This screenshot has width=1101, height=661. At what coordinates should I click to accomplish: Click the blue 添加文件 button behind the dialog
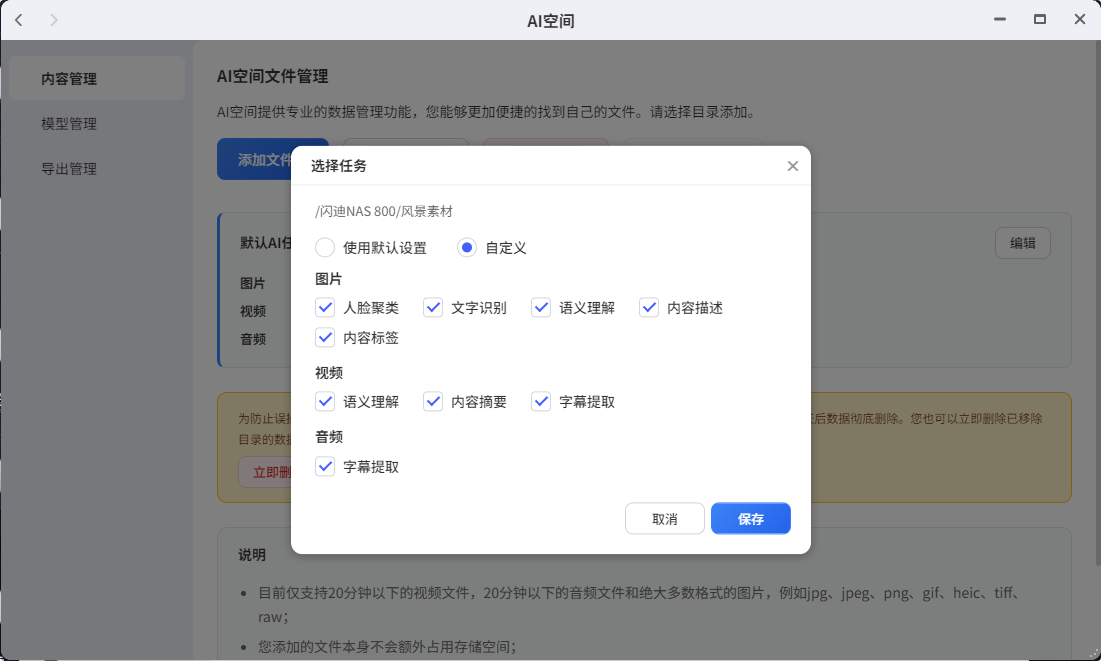(254, 159)
